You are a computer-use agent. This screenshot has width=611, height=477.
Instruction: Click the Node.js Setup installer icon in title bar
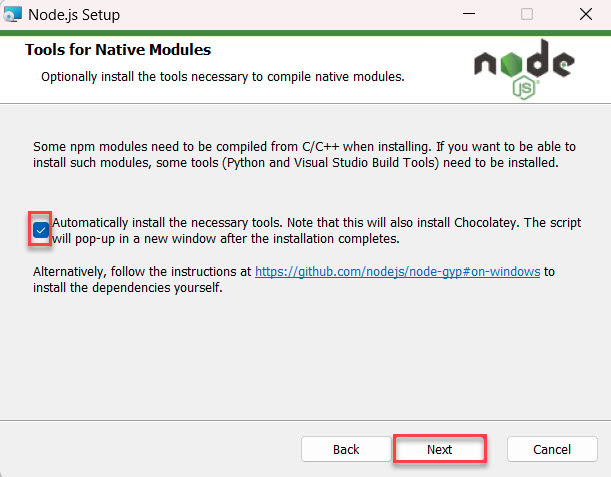[12, 14]
